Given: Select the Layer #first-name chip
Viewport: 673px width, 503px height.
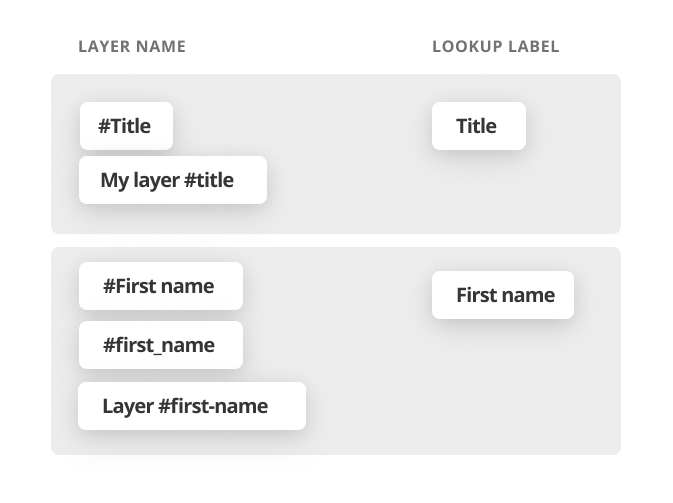Looking at the screenshot, I should 191,406.
